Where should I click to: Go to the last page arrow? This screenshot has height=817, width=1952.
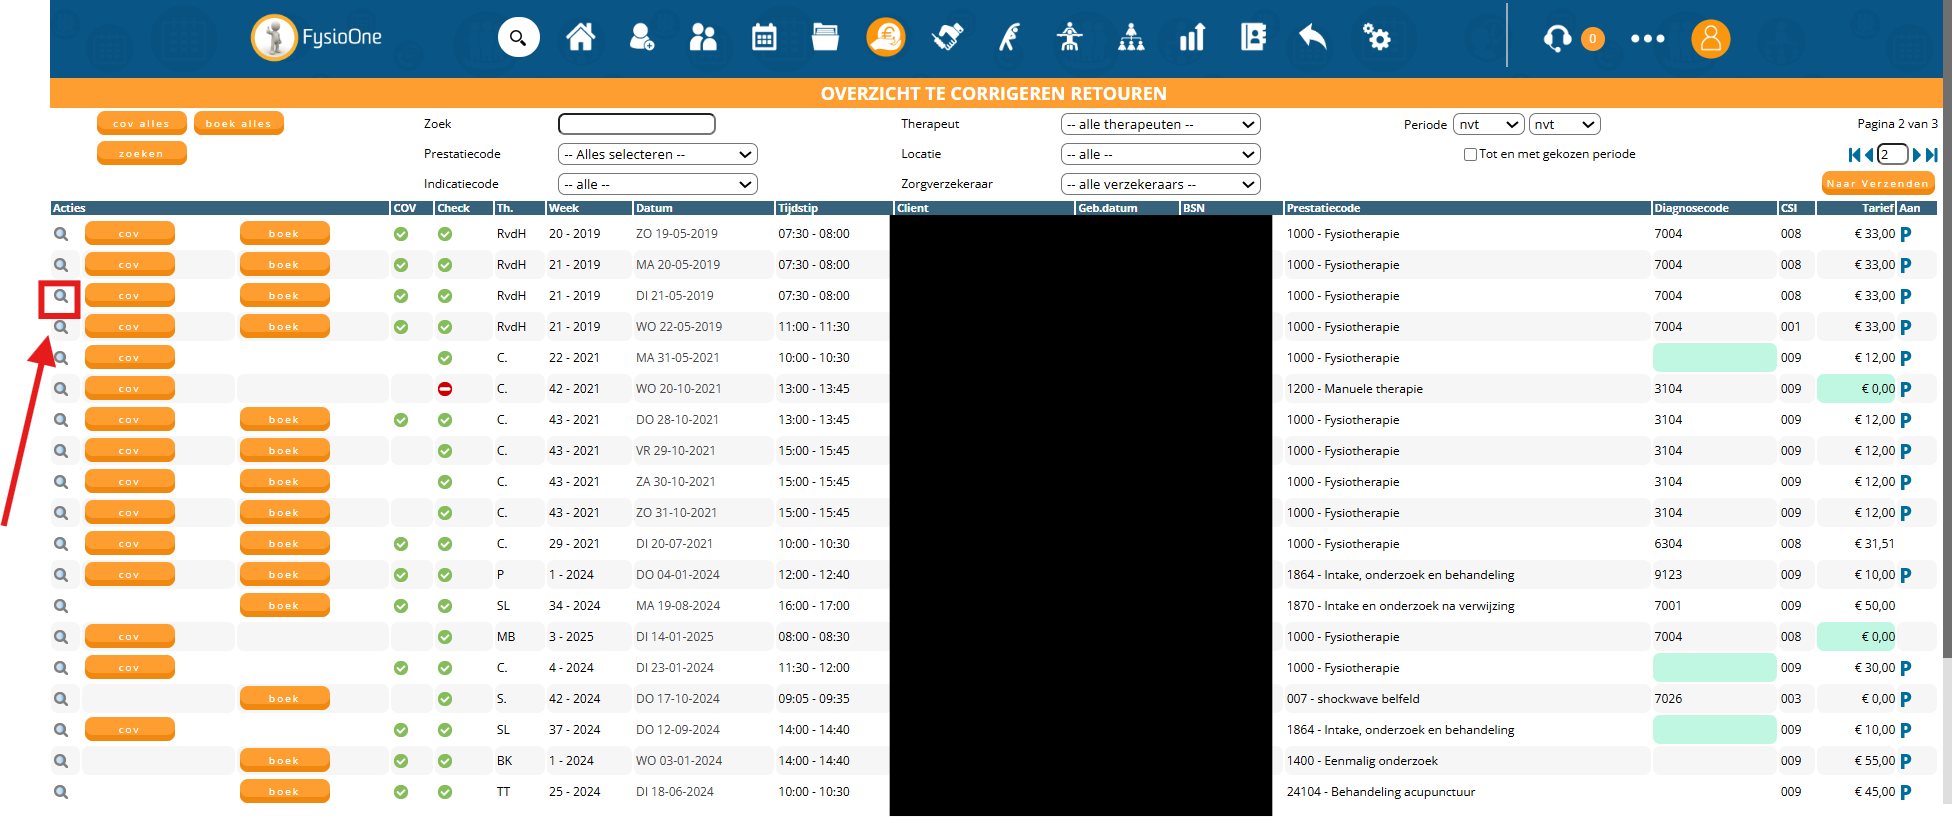pos(1932,155)
